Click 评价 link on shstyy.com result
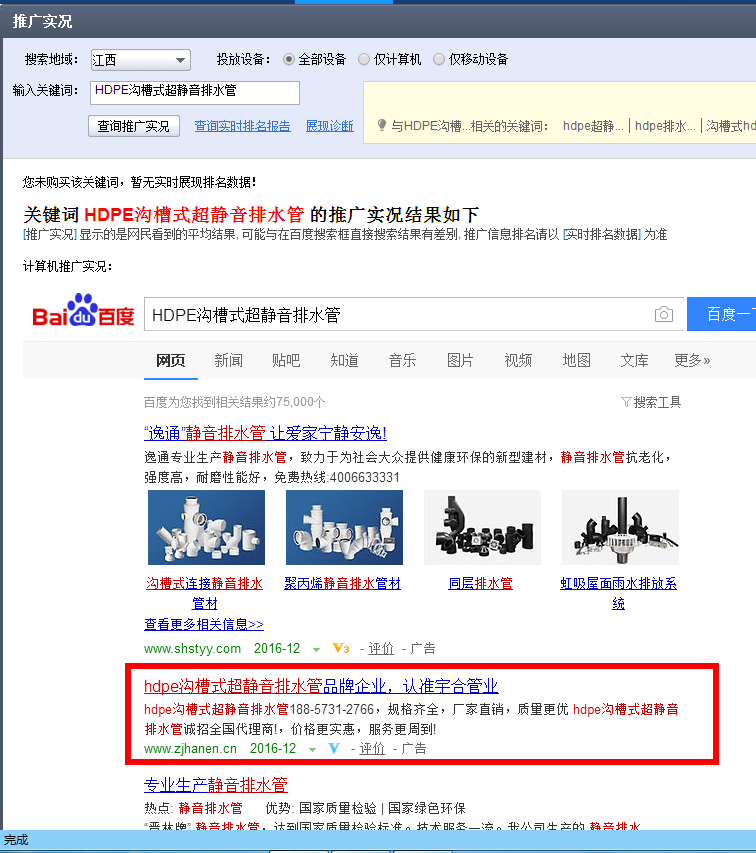Viewport: 756px width, 853px height. tap(381, 648)
